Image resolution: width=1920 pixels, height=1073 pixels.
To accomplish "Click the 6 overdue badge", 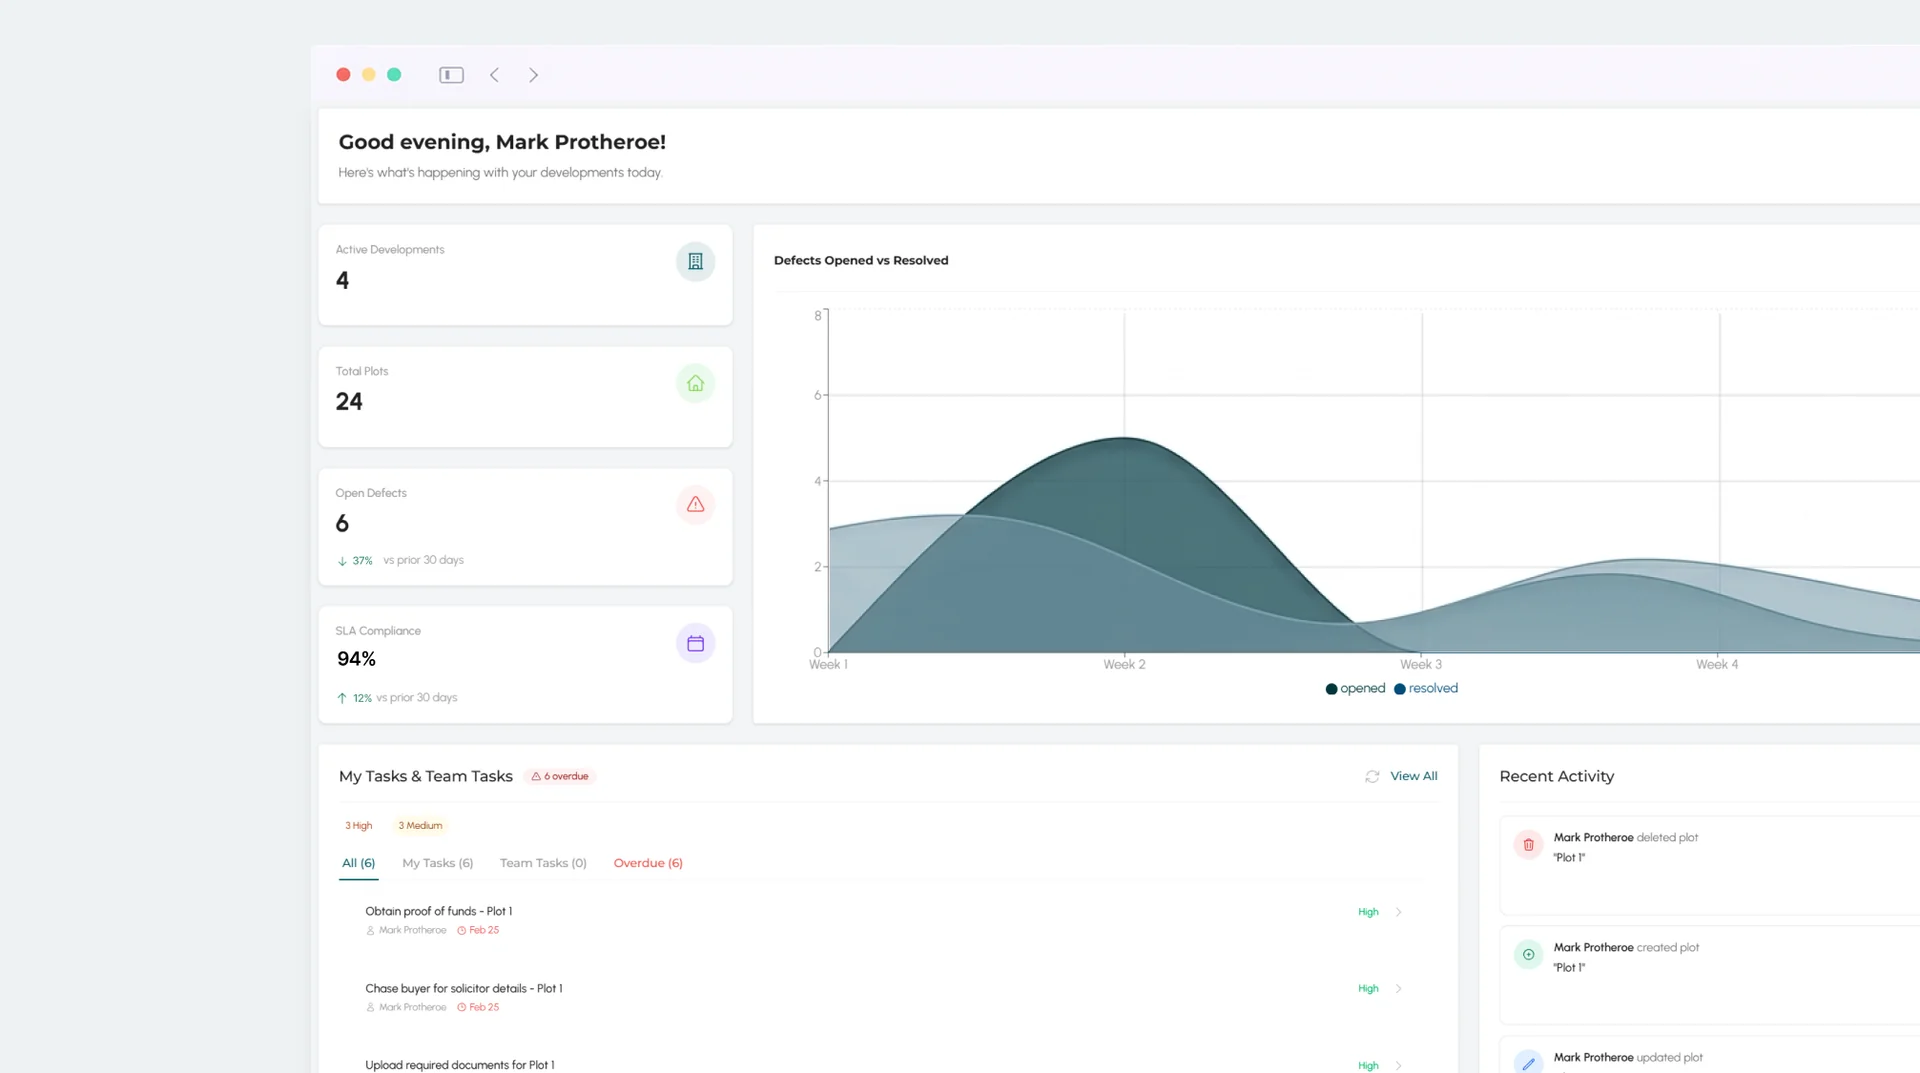I will 560,777.
